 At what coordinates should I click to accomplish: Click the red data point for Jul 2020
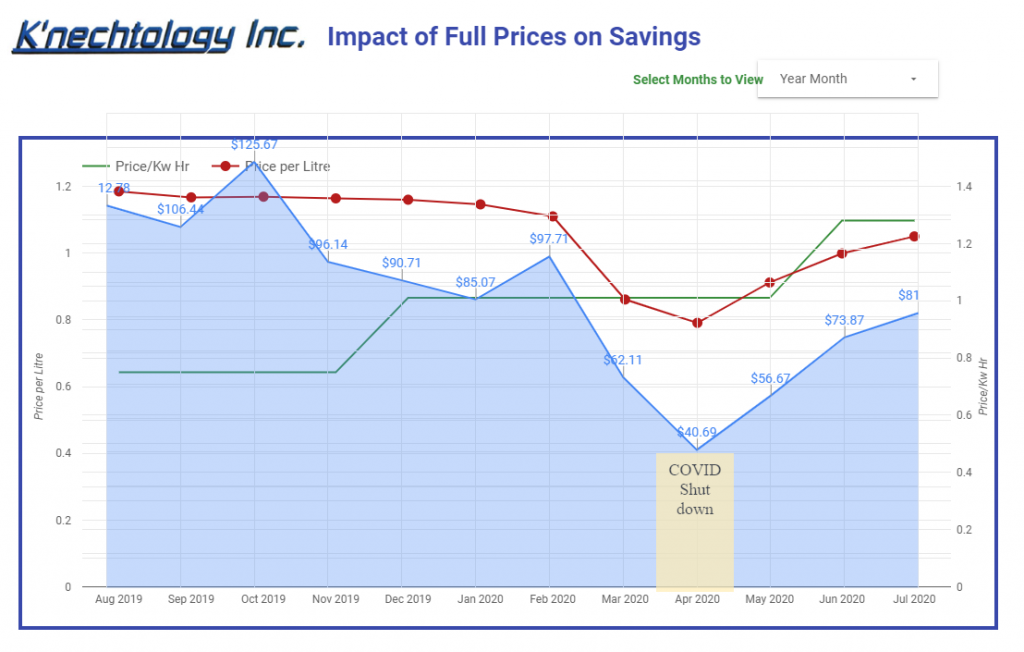tap(914, 237)
